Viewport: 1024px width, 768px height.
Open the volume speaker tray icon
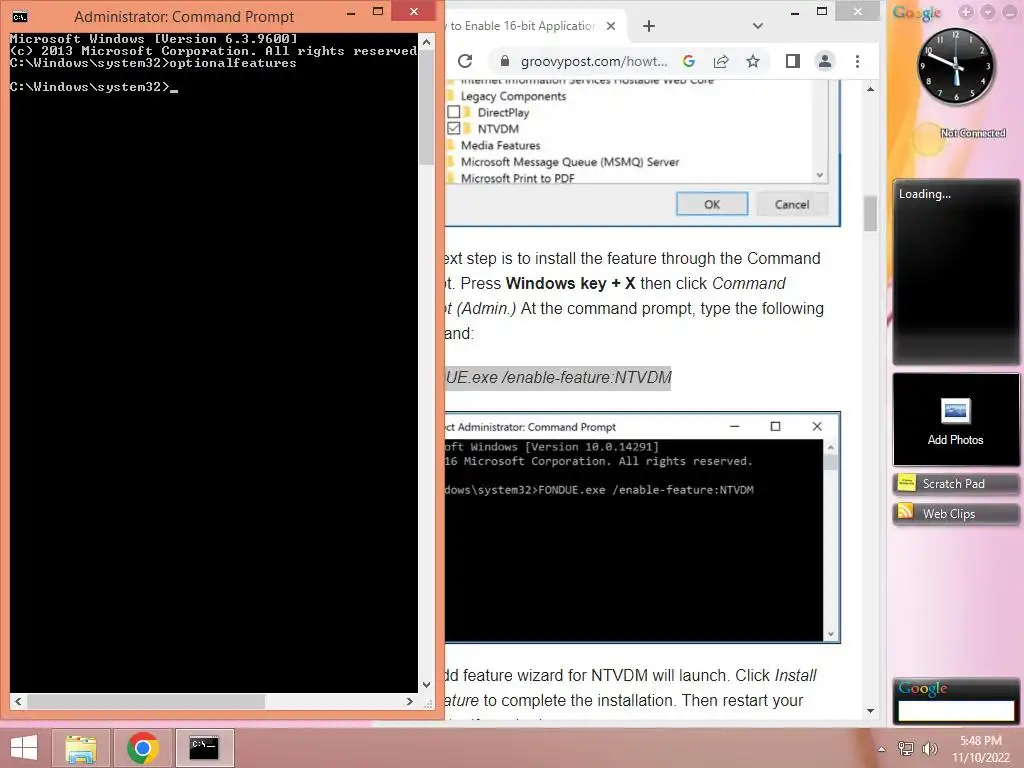tap(929, 749)
